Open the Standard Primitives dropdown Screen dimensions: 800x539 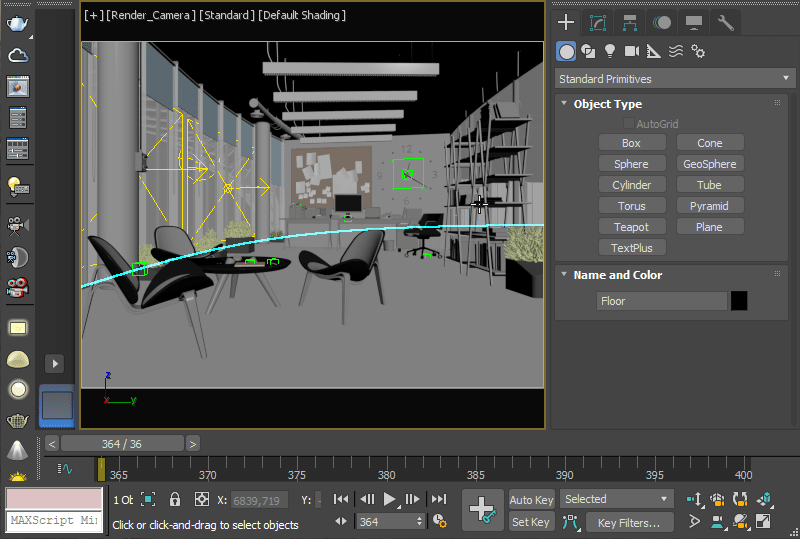point(675,78)
